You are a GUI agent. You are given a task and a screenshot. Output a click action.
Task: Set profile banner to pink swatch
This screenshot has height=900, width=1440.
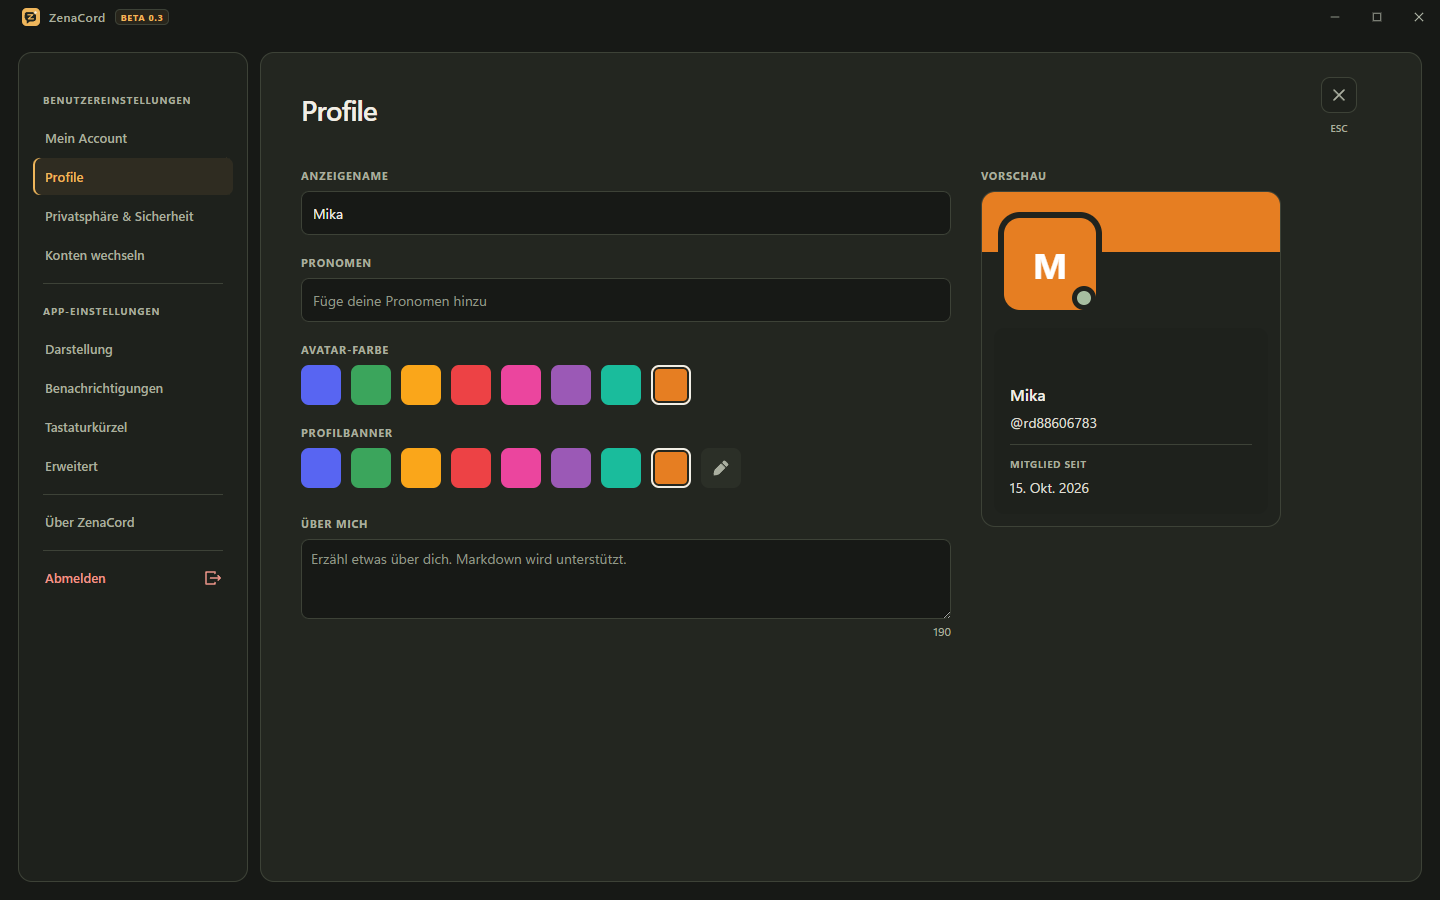point(521,468)
